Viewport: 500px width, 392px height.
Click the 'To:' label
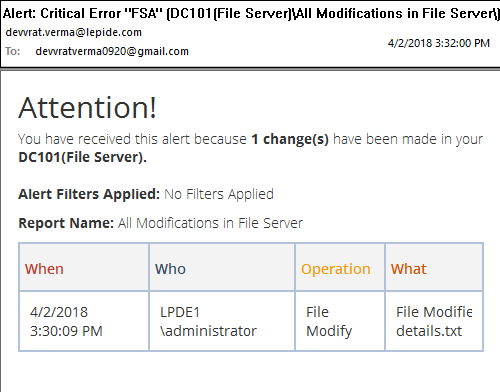pos(13,51)
